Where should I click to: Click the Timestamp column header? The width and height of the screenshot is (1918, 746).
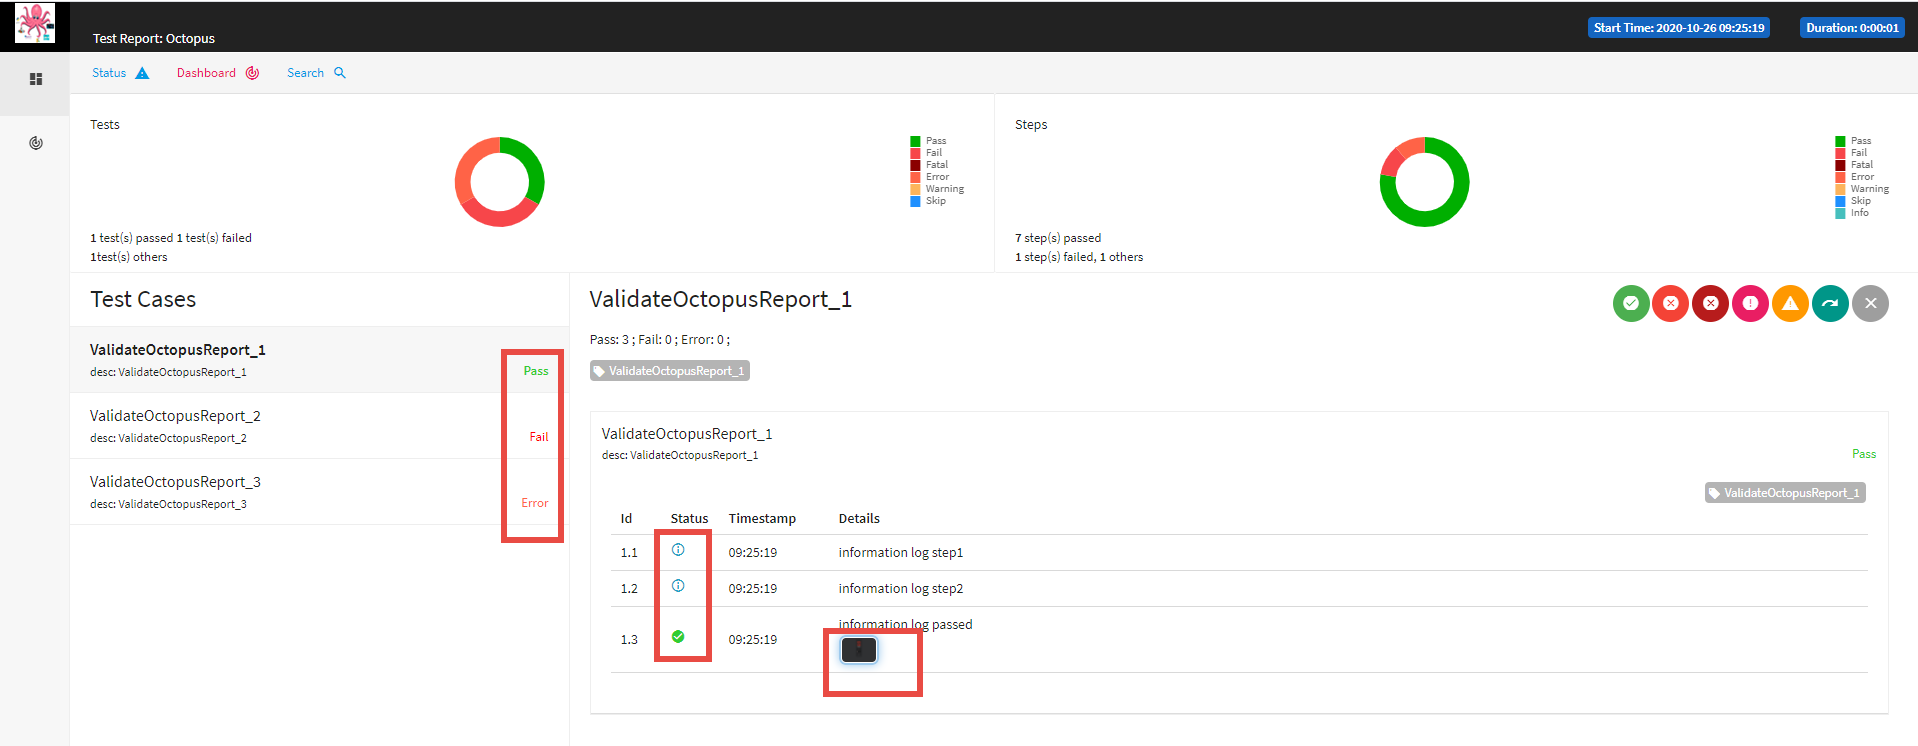pos(762,519)
